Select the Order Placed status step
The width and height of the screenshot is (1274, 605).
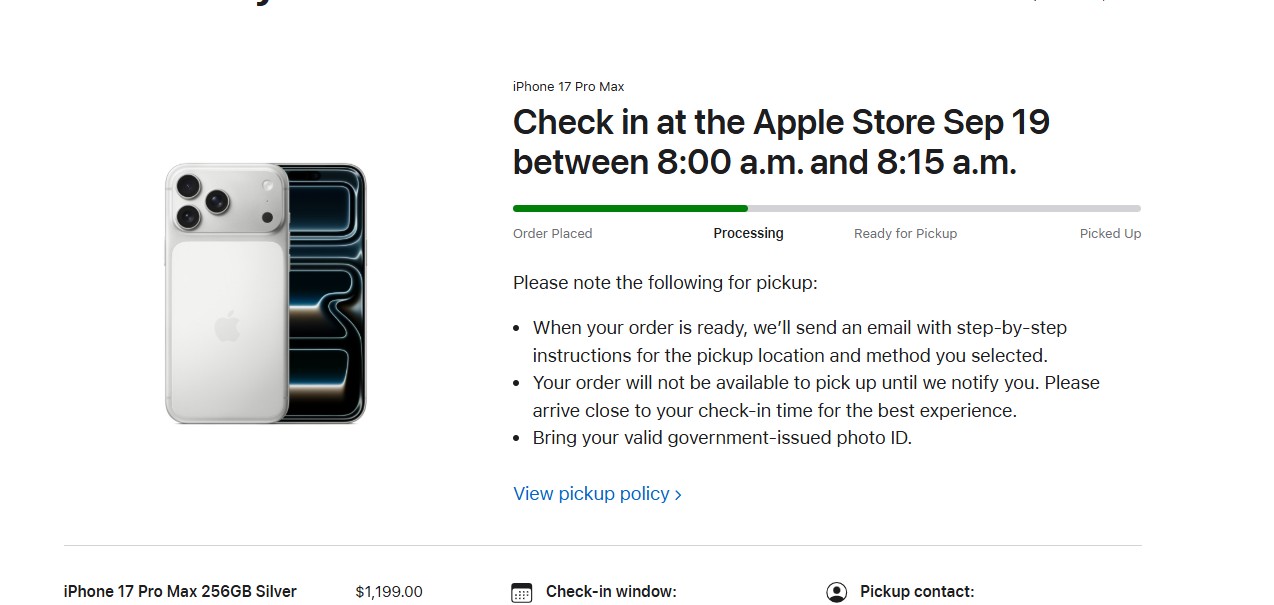(552, 234)
